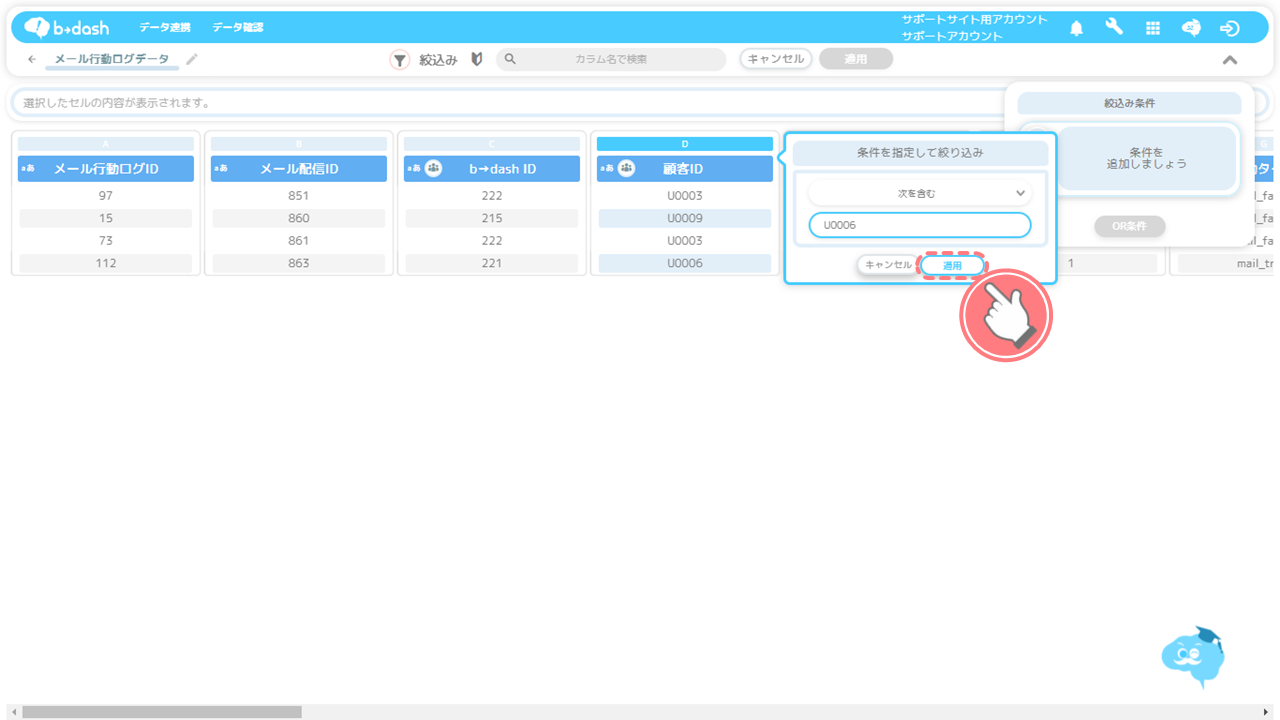Image resolution: width=1280 pixels, height=720 pixels.
Task: Select cell 221 in b→dash ID
Action: [x=492, y=263]
